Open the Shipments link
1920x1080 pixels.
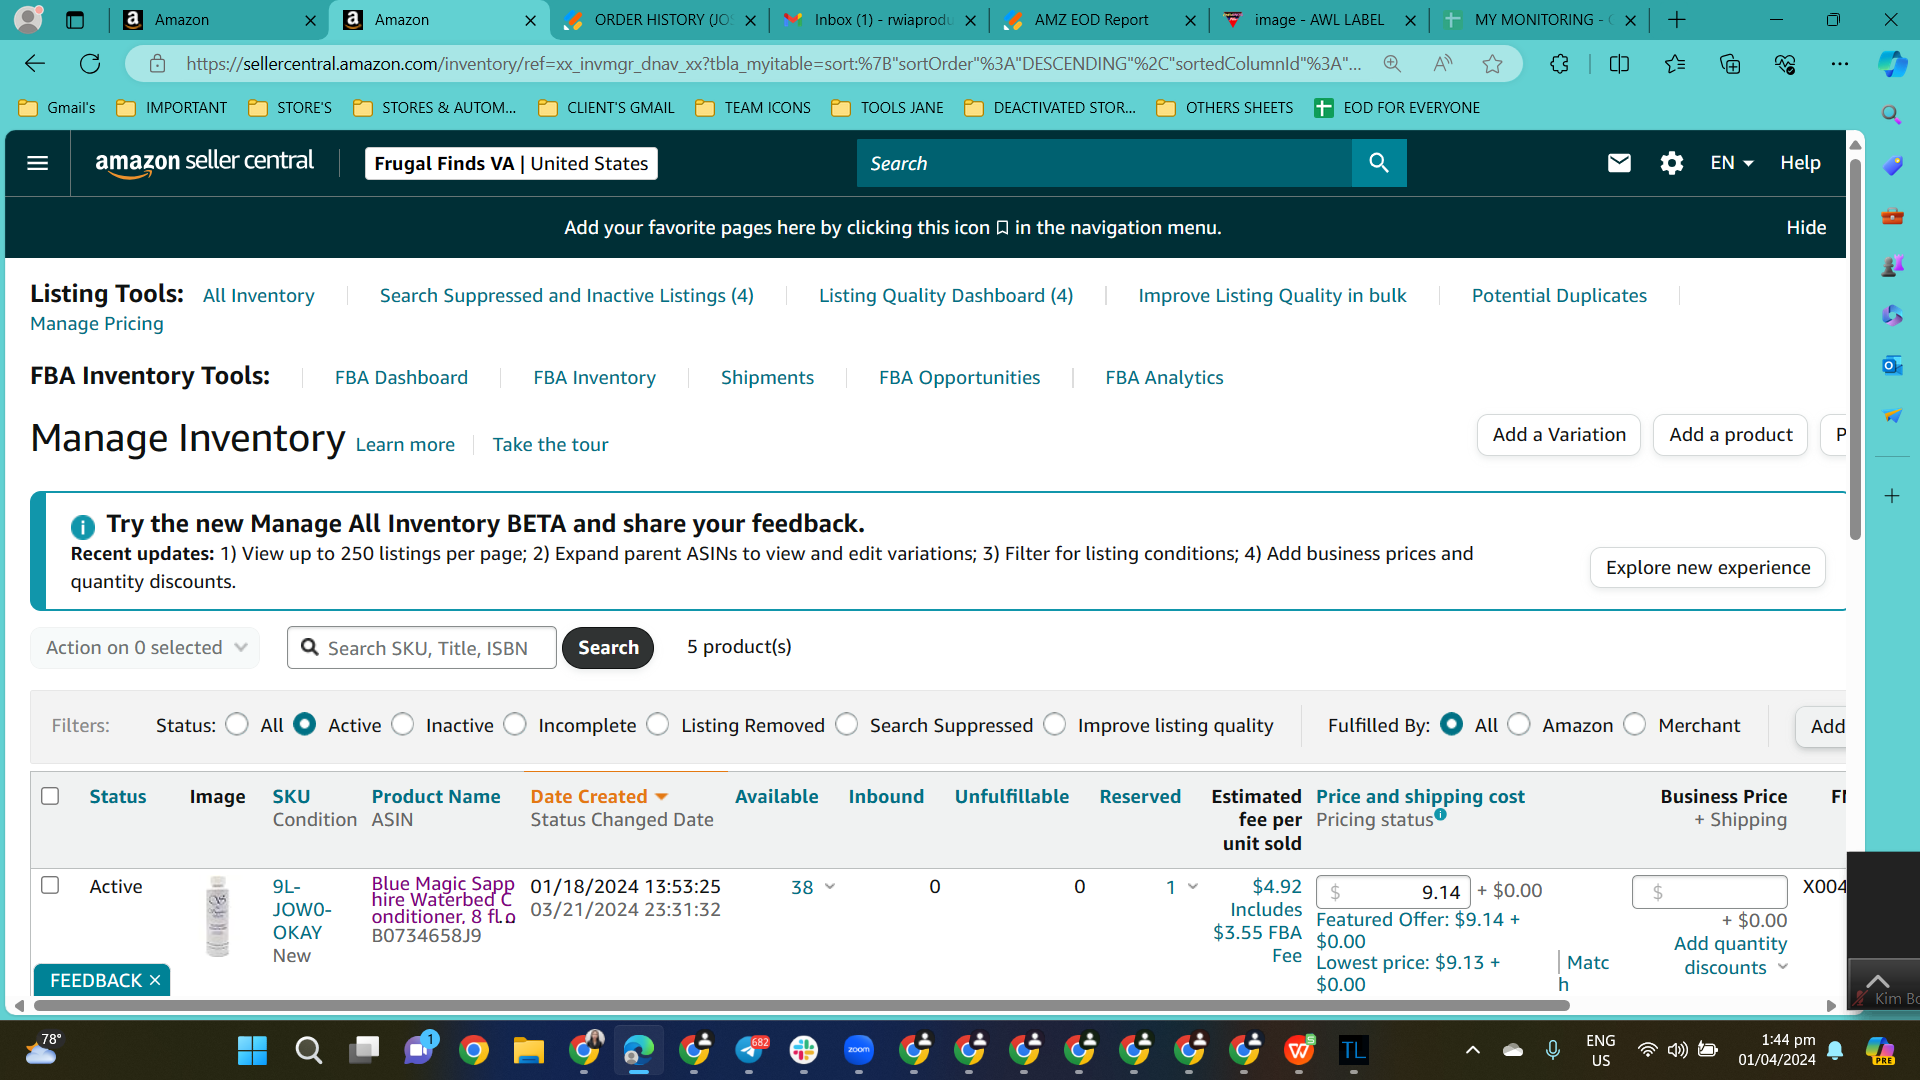click(767, 377)
